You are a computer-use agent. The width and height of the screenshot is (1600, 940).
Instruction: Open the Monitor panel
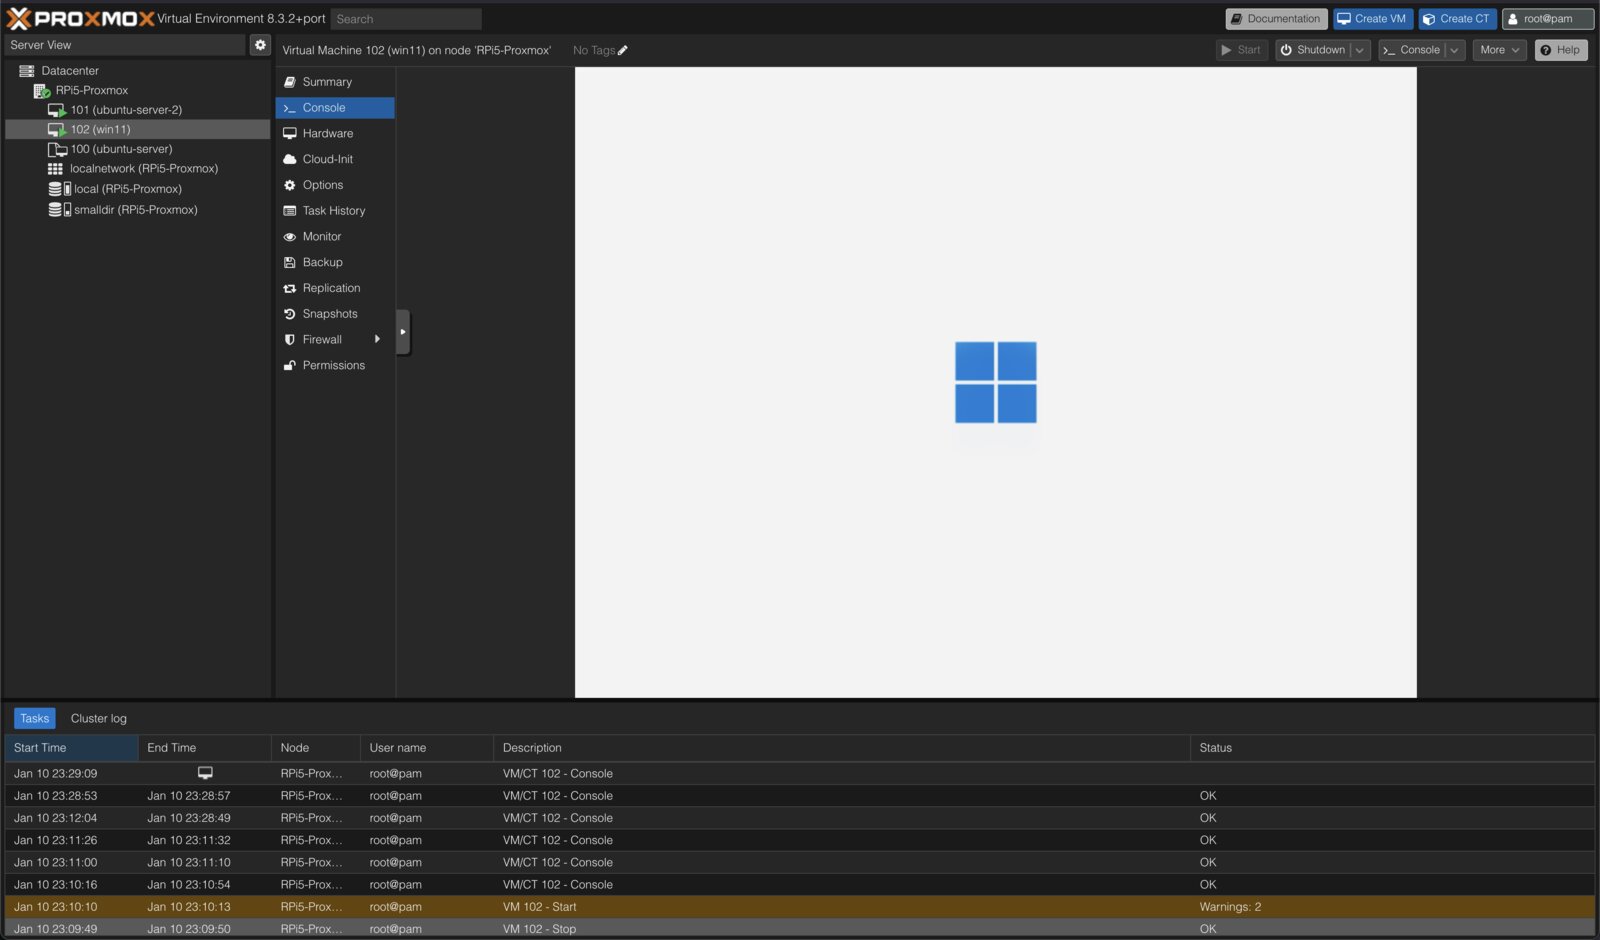coord(335,237)
